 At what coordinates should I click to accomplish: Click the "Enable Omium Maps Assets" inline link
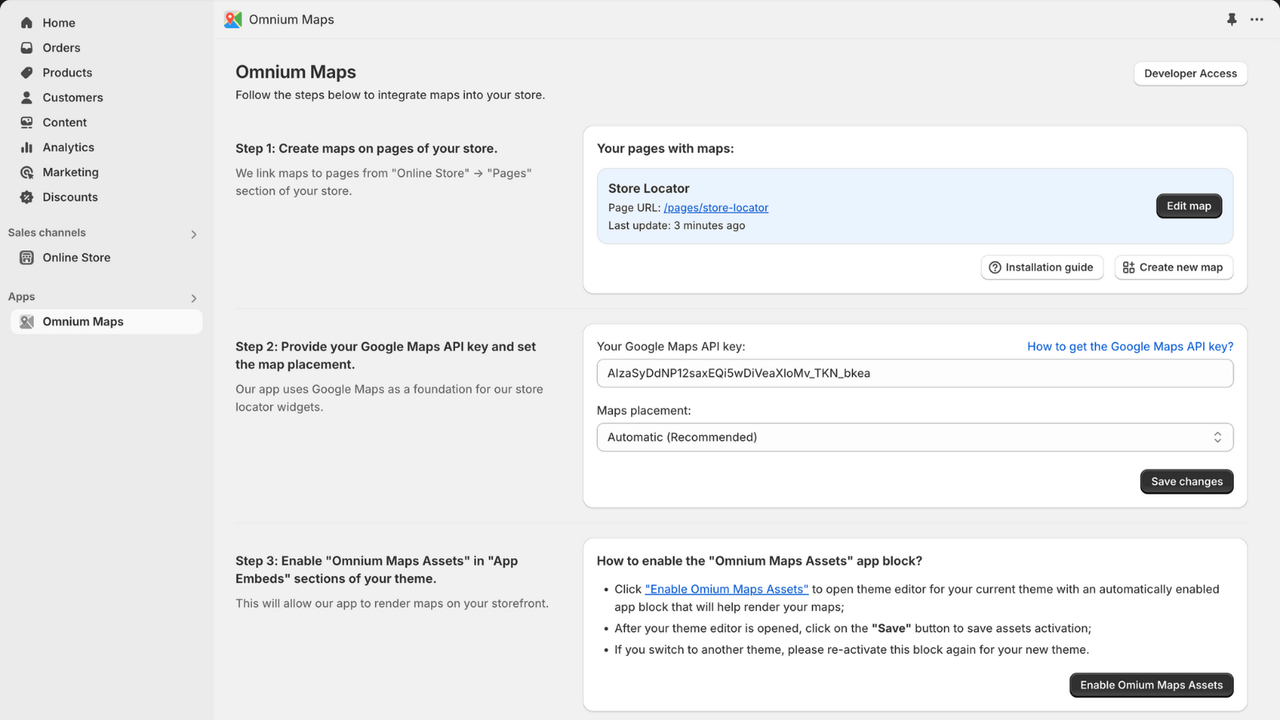click(727, 590)
